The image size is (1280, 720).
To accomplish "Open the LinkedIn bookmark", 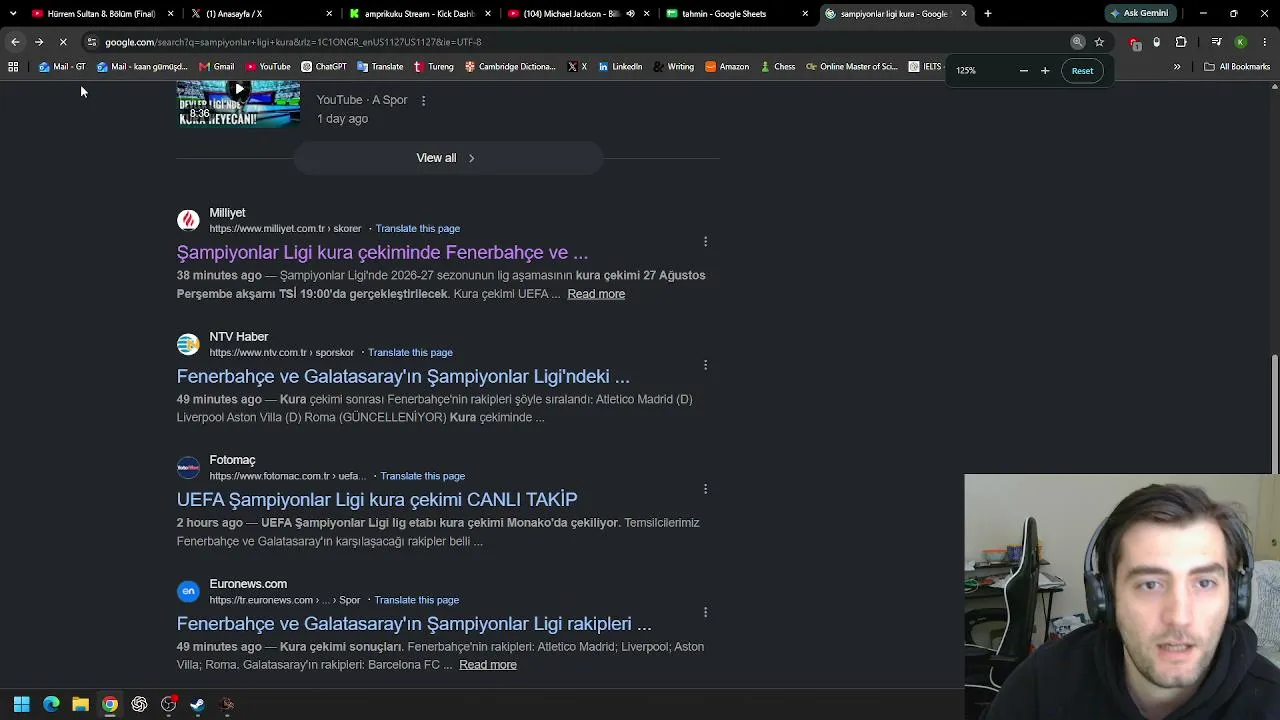I will 621,67.
